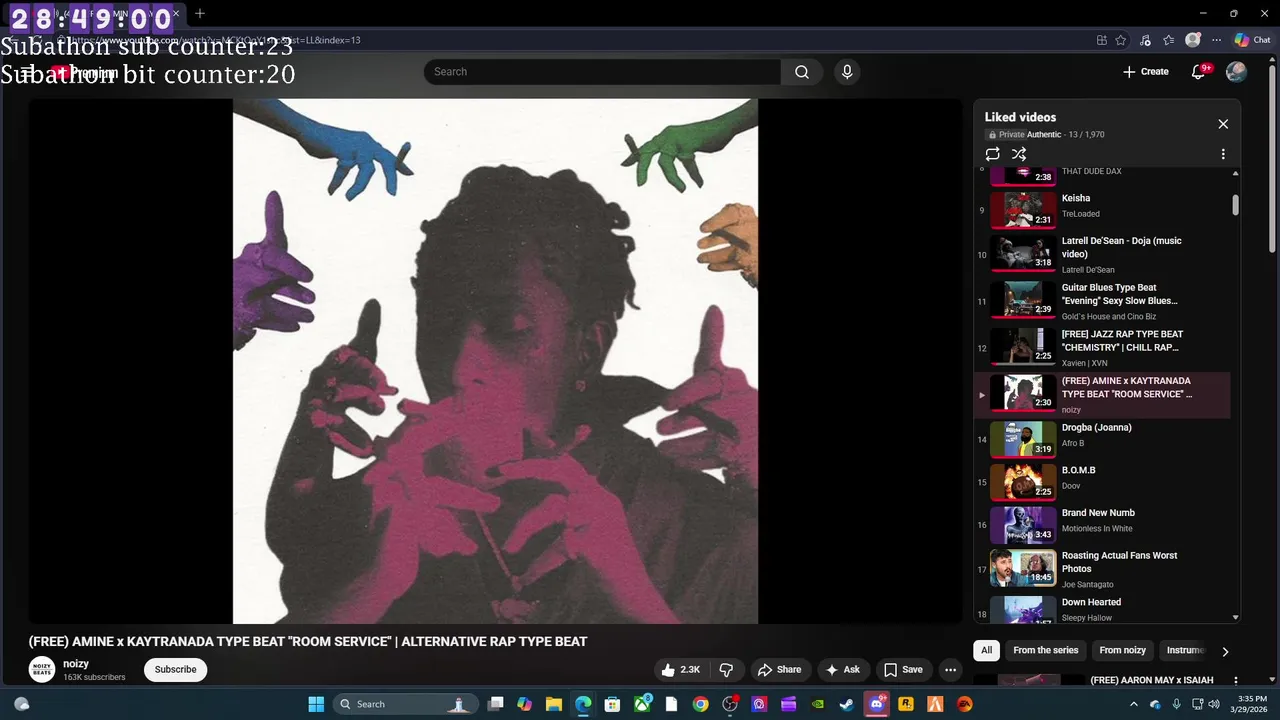This screenshot has height=720, width=1280.
Task: Open Google Chrome from the taskbar
Action: tap(701, 704)
